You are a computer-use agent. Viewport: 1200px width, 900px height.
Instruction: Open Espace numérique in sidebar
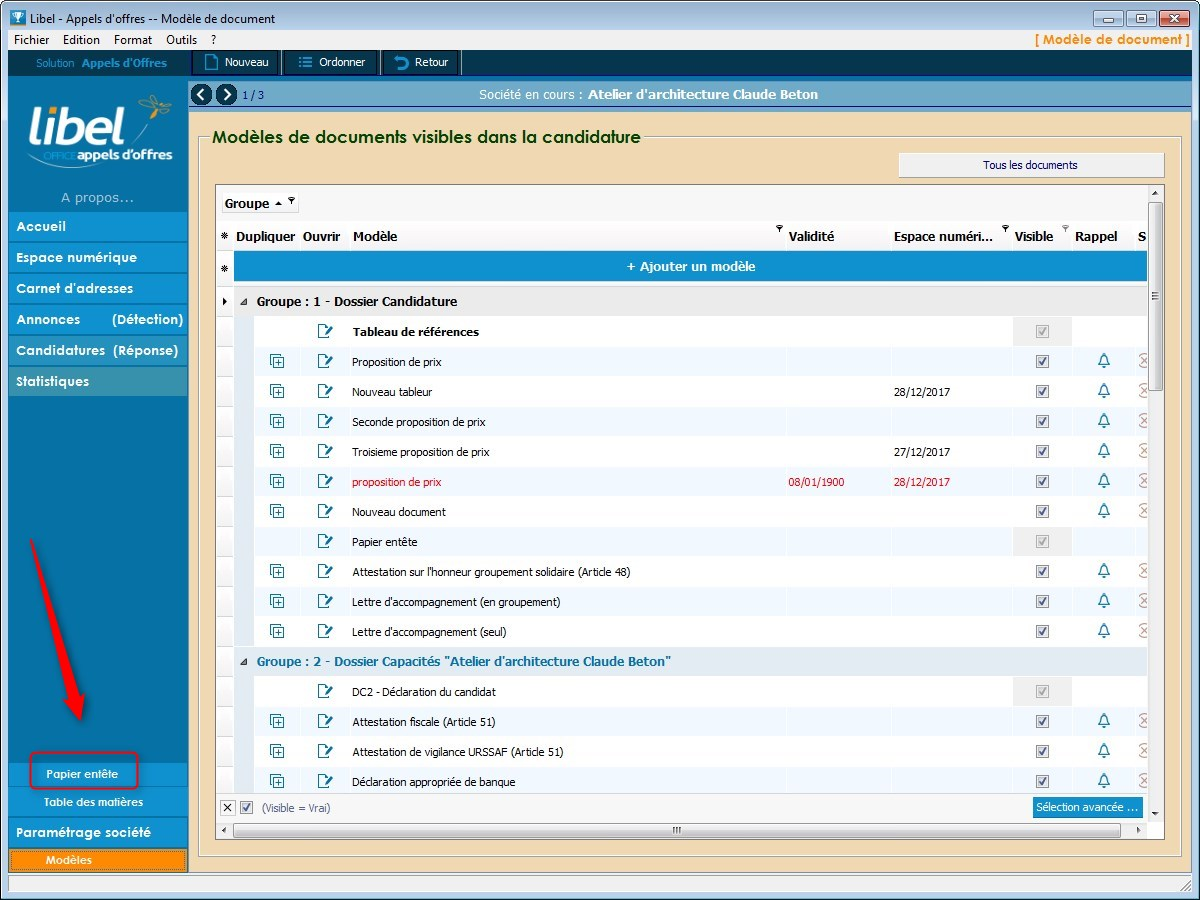click(98, 257)
